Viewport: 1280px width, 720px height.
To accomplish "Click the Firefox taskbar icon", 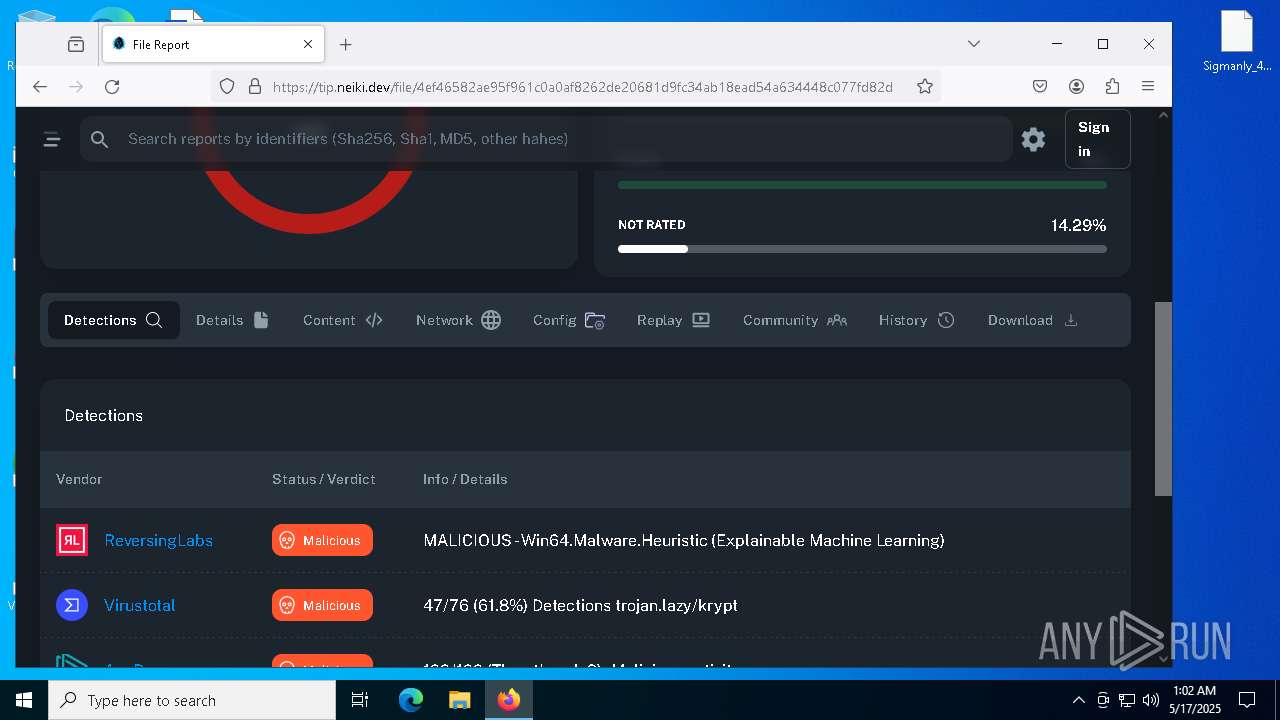I will coord(508,700).
